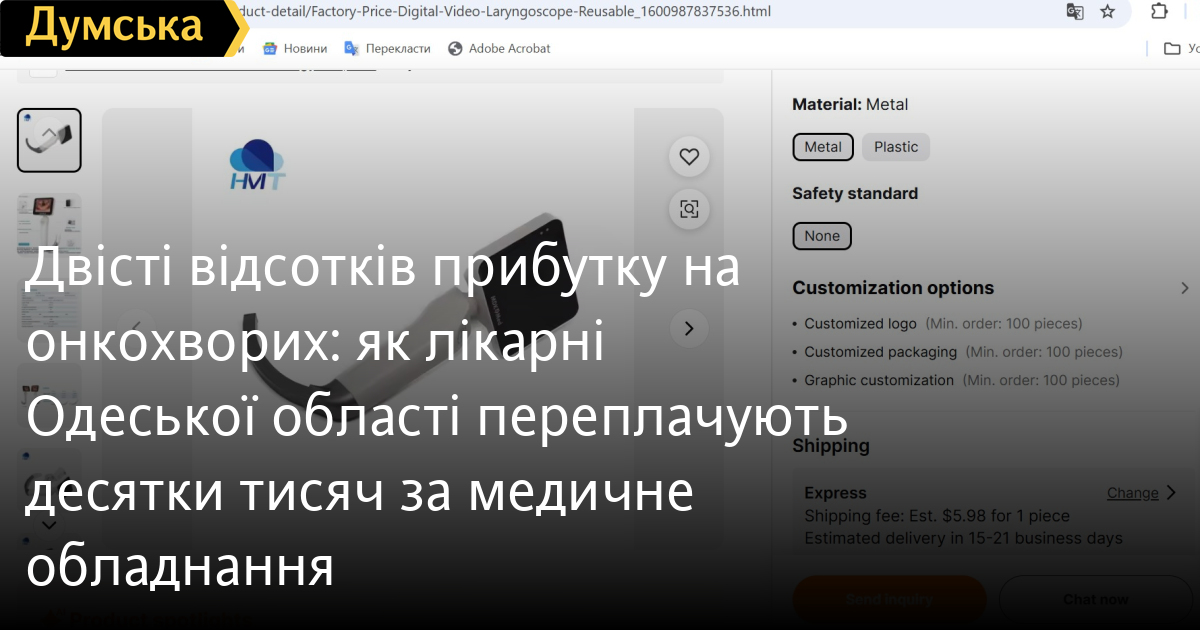Select the first laryngoscope thumbnail
This screenshot has height=630, width=1200.
coord(49,140)
